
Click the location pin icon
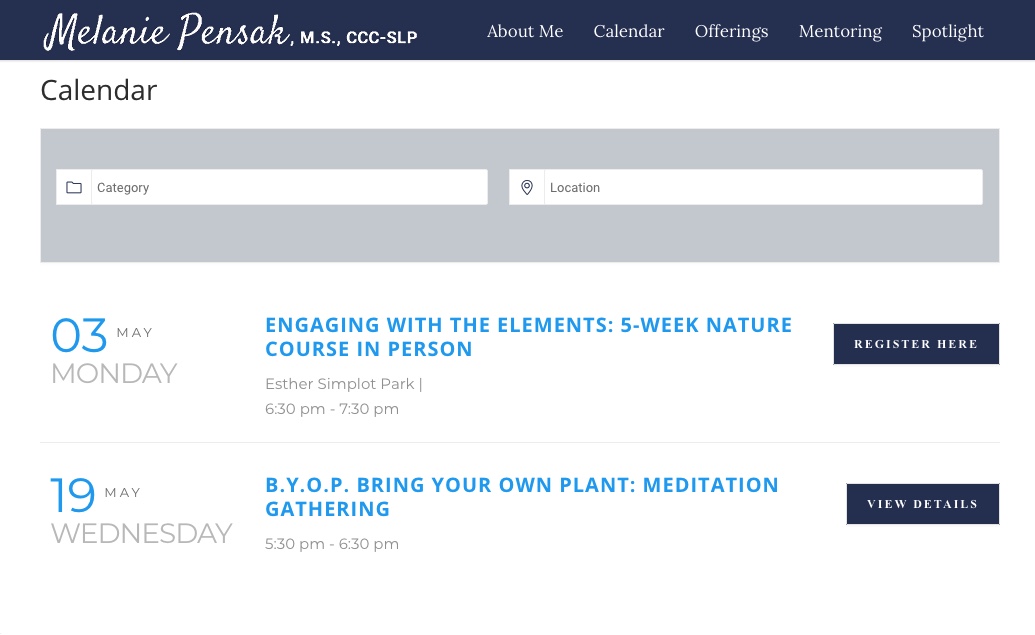pyautogui.click(x=527, y=187)
